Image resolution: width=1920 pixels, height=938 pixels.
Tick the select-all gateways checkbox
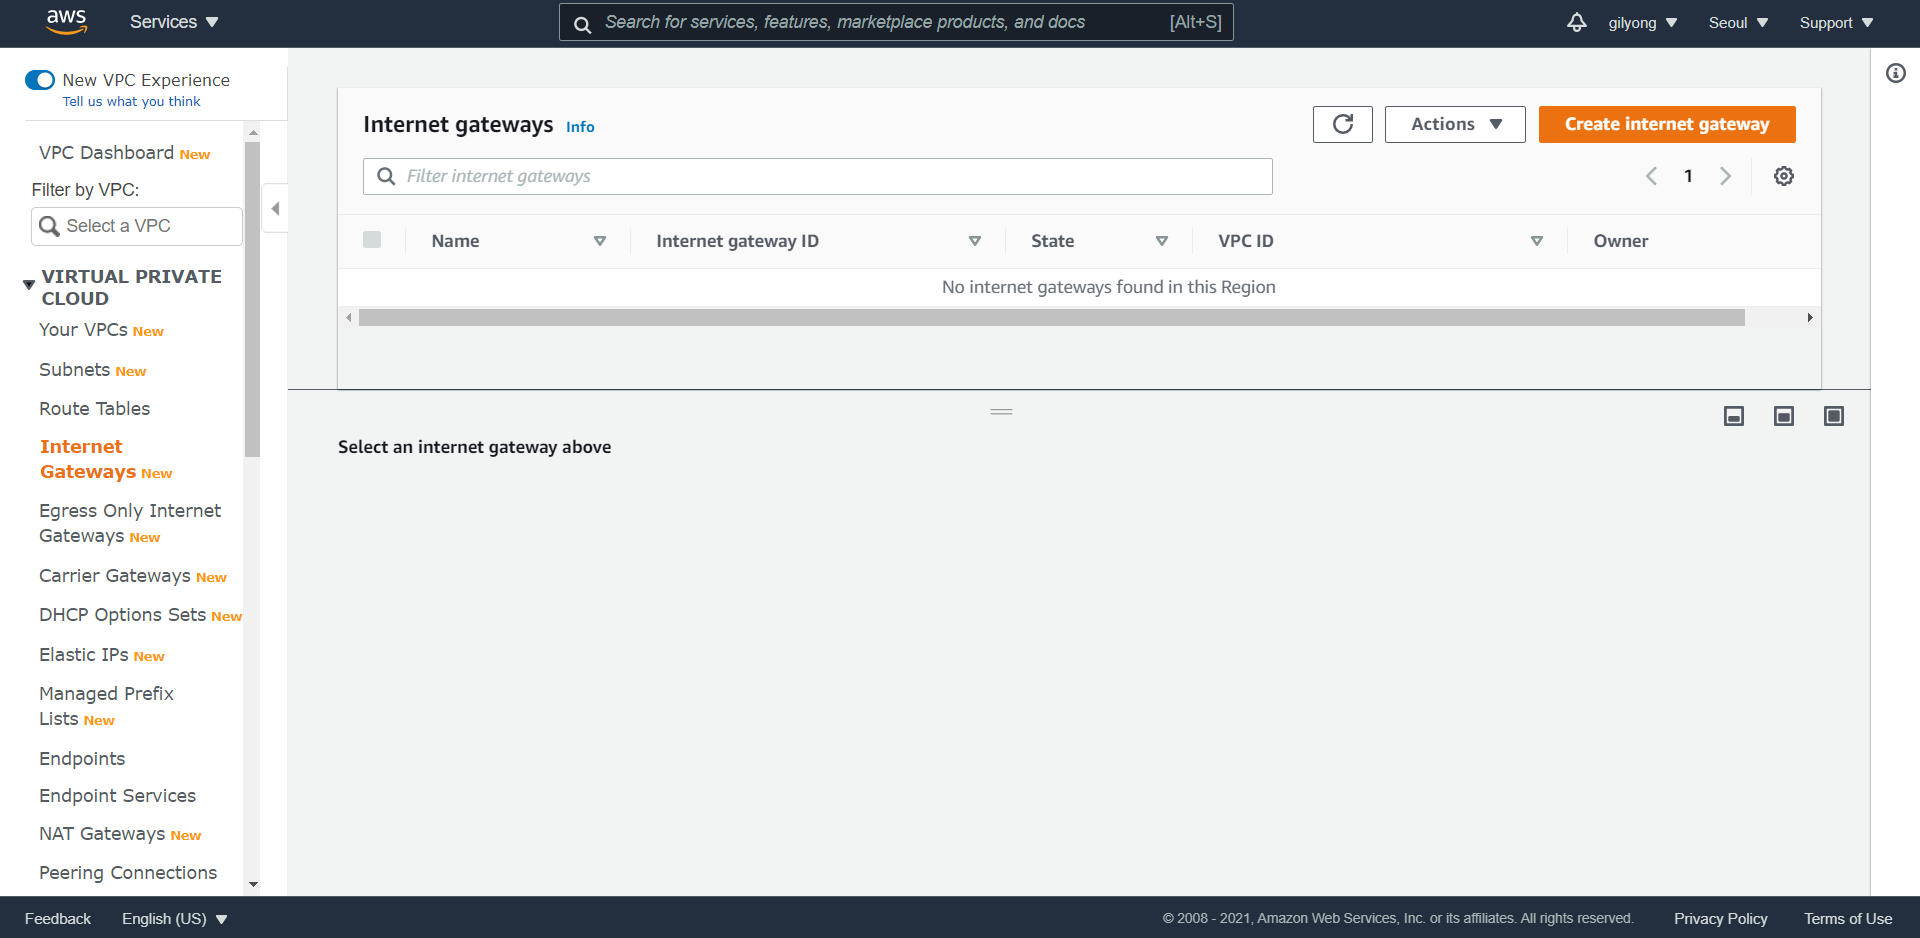pos(372,240)
